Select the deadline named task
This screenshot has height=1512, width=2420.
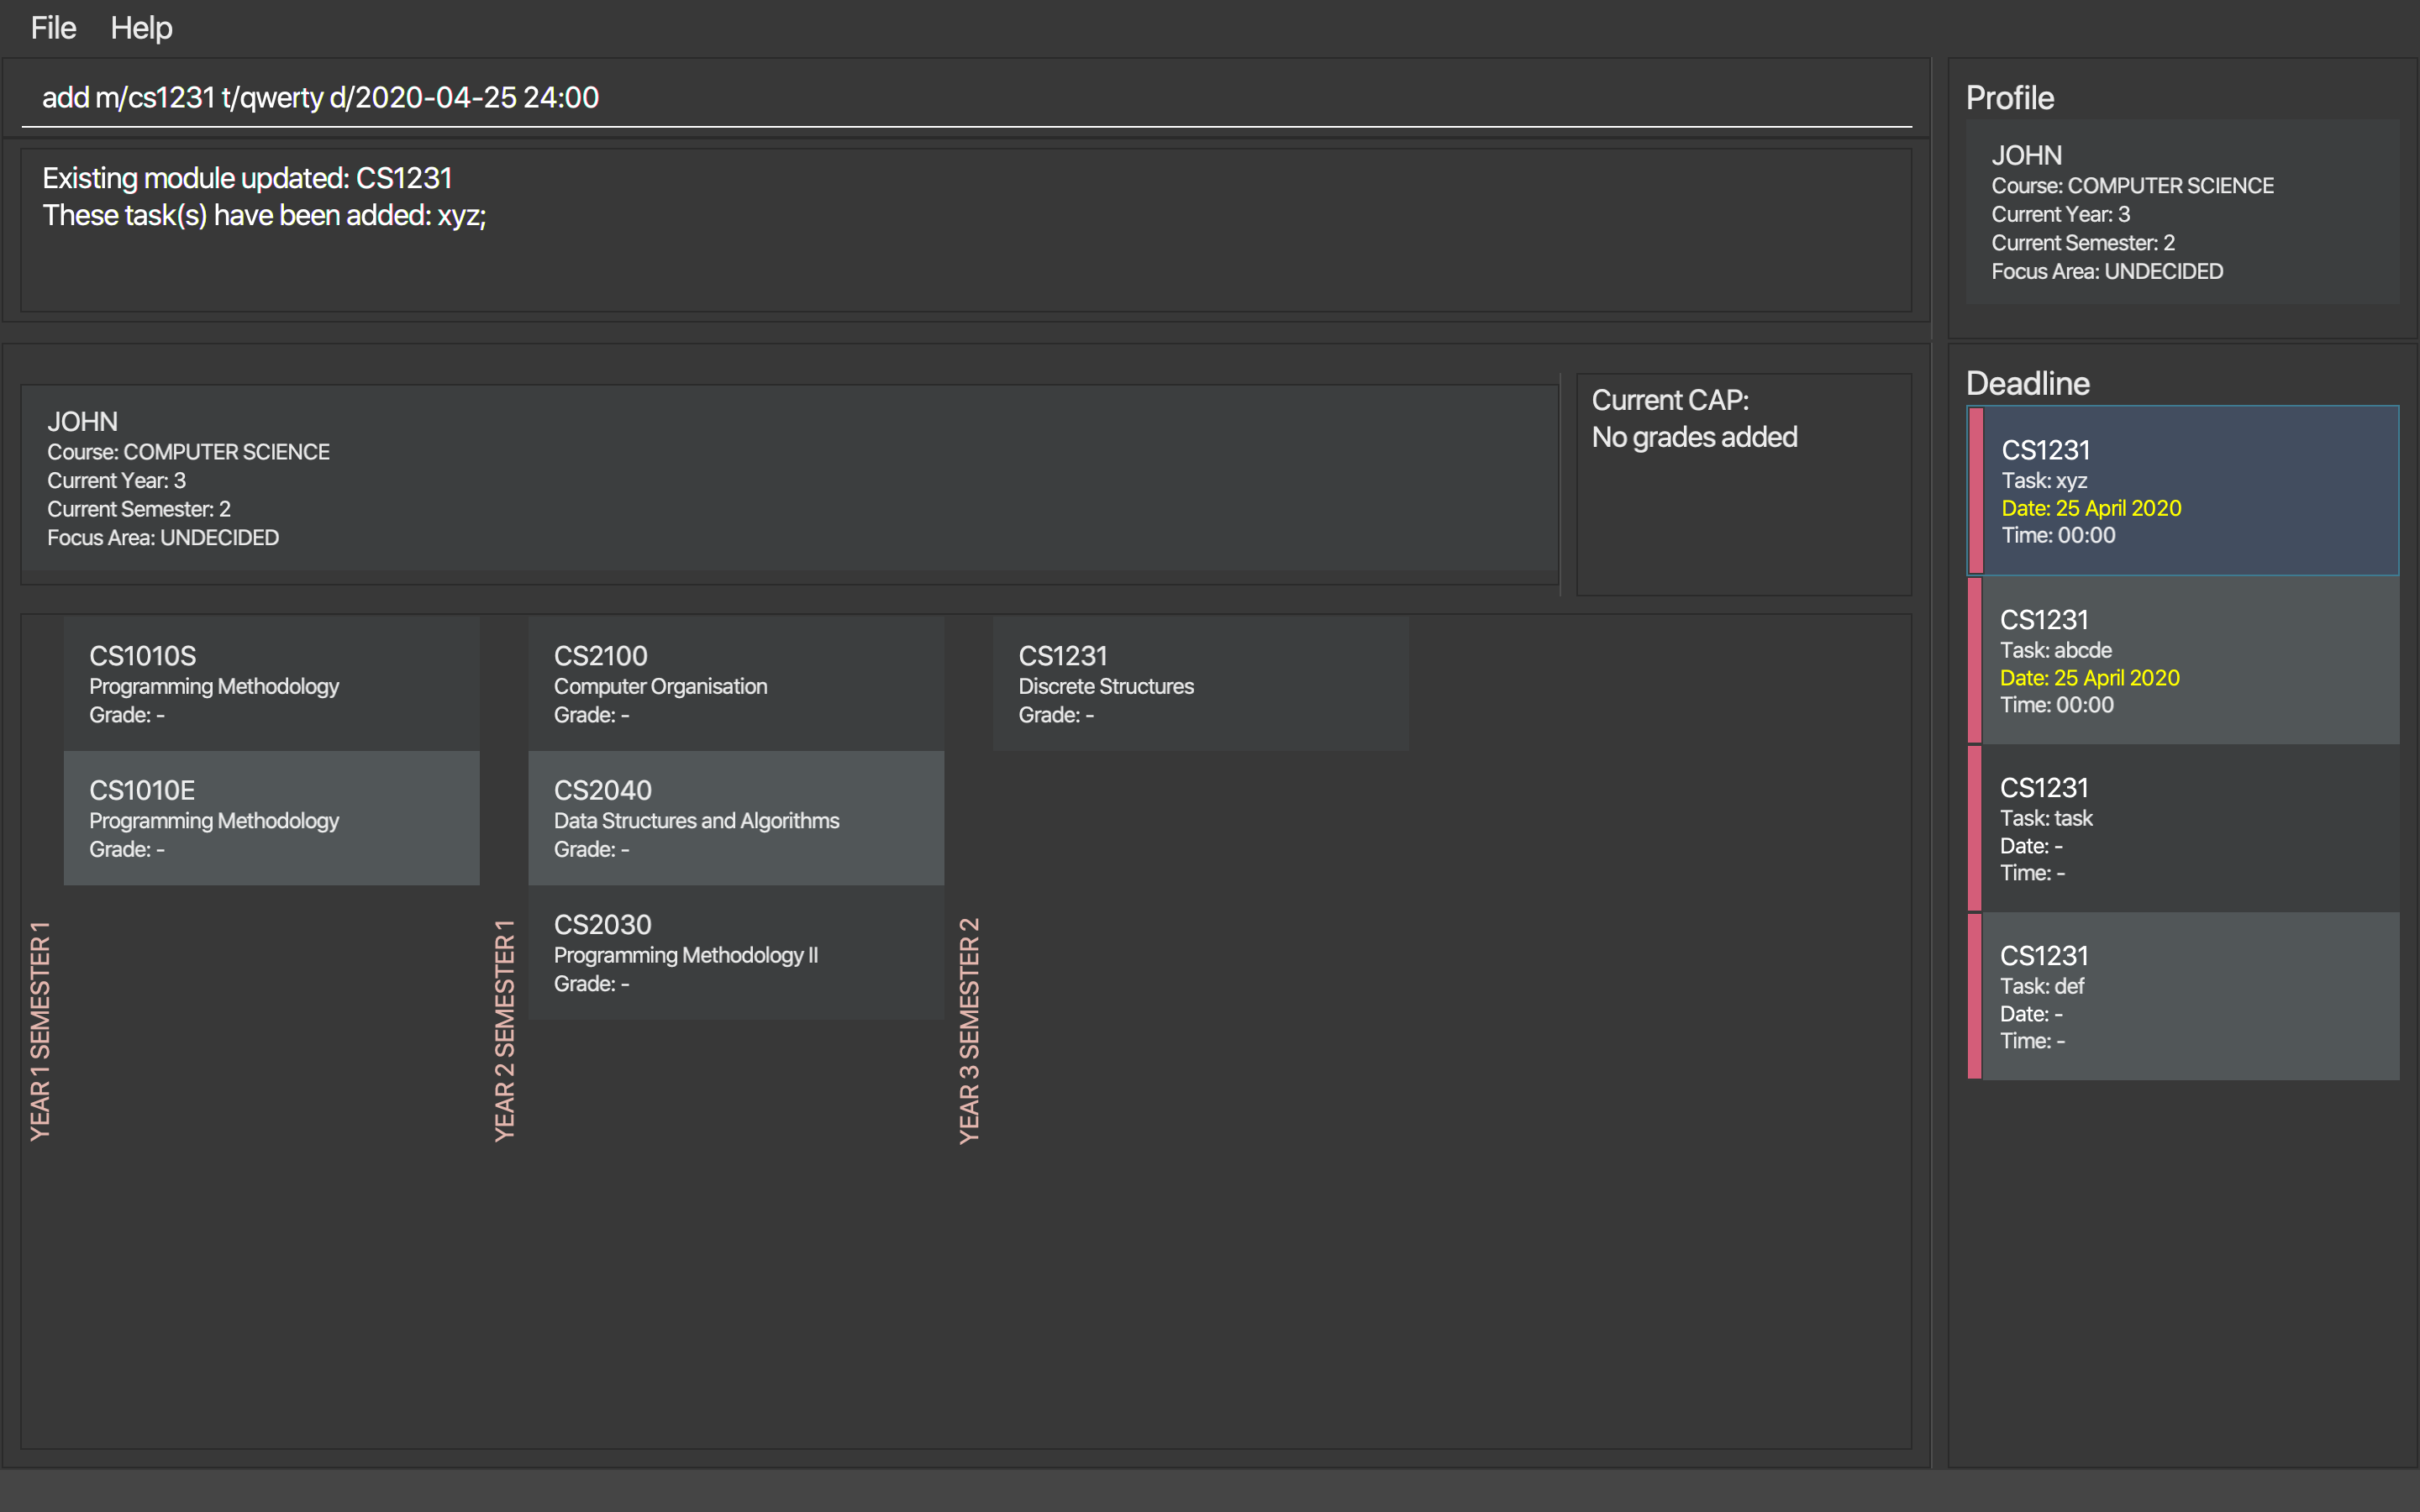tap(2190, 828)
